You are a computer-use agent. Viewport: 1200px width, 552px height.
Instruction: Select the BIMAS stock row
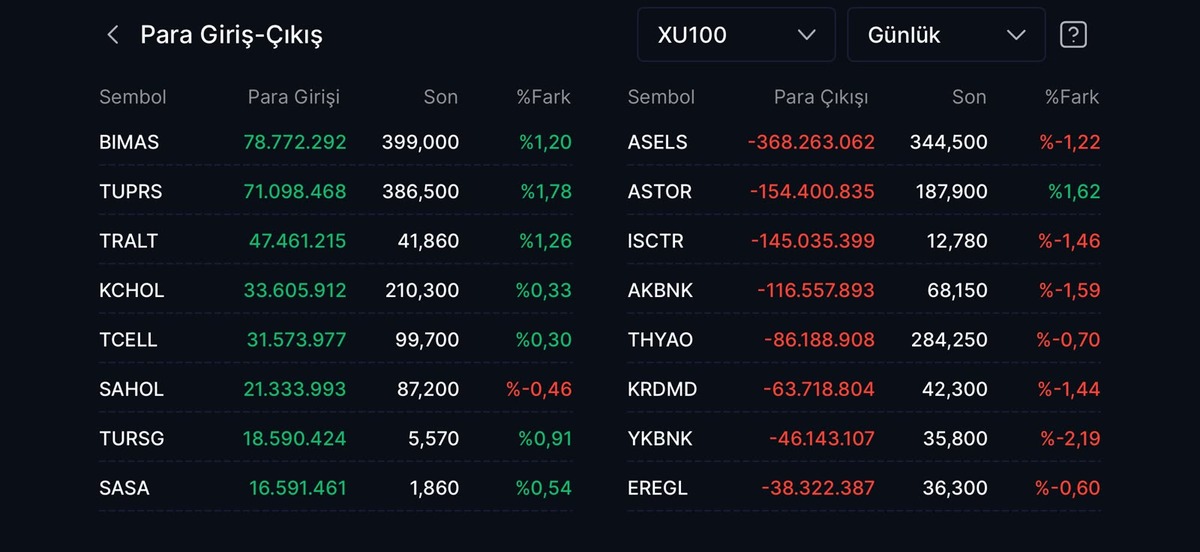(336, 142)
